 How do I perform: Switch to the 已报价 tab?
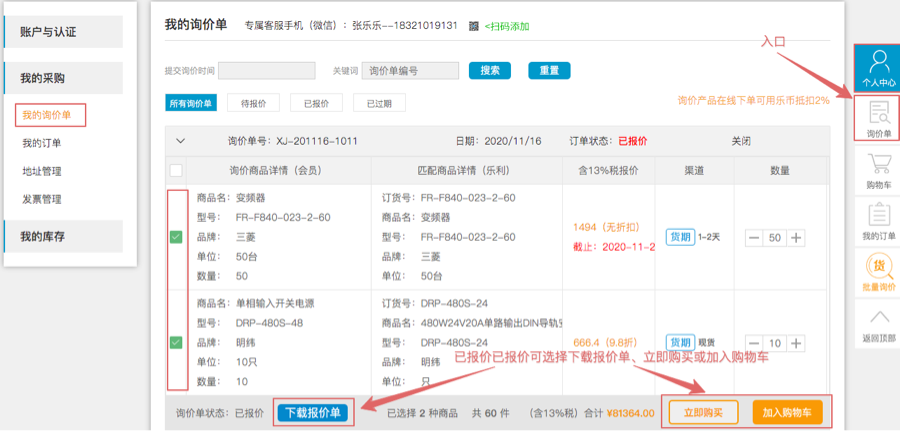(316, 103)
